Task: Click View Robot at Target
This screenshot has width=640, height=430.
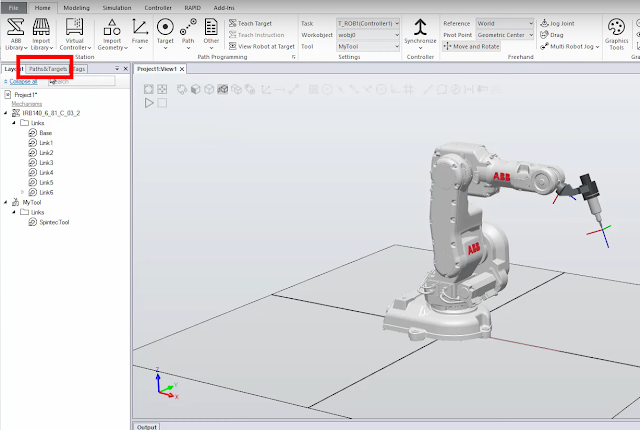Action: coord(262,46)
